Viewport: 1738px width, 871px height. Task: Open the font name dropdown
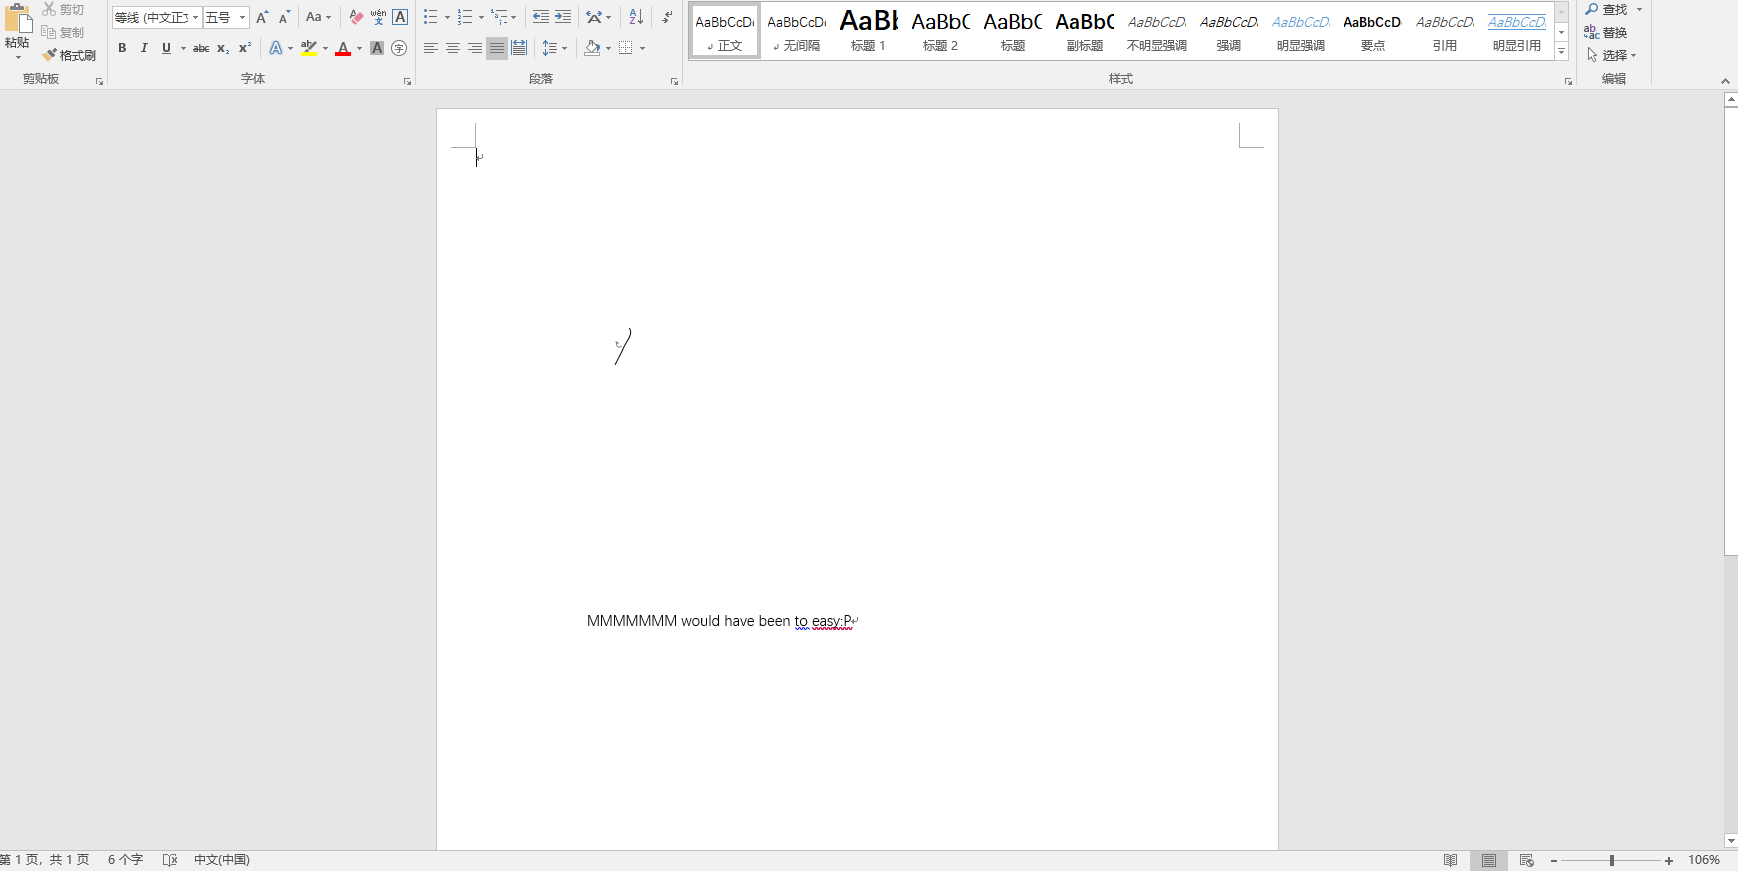point(195,17)
